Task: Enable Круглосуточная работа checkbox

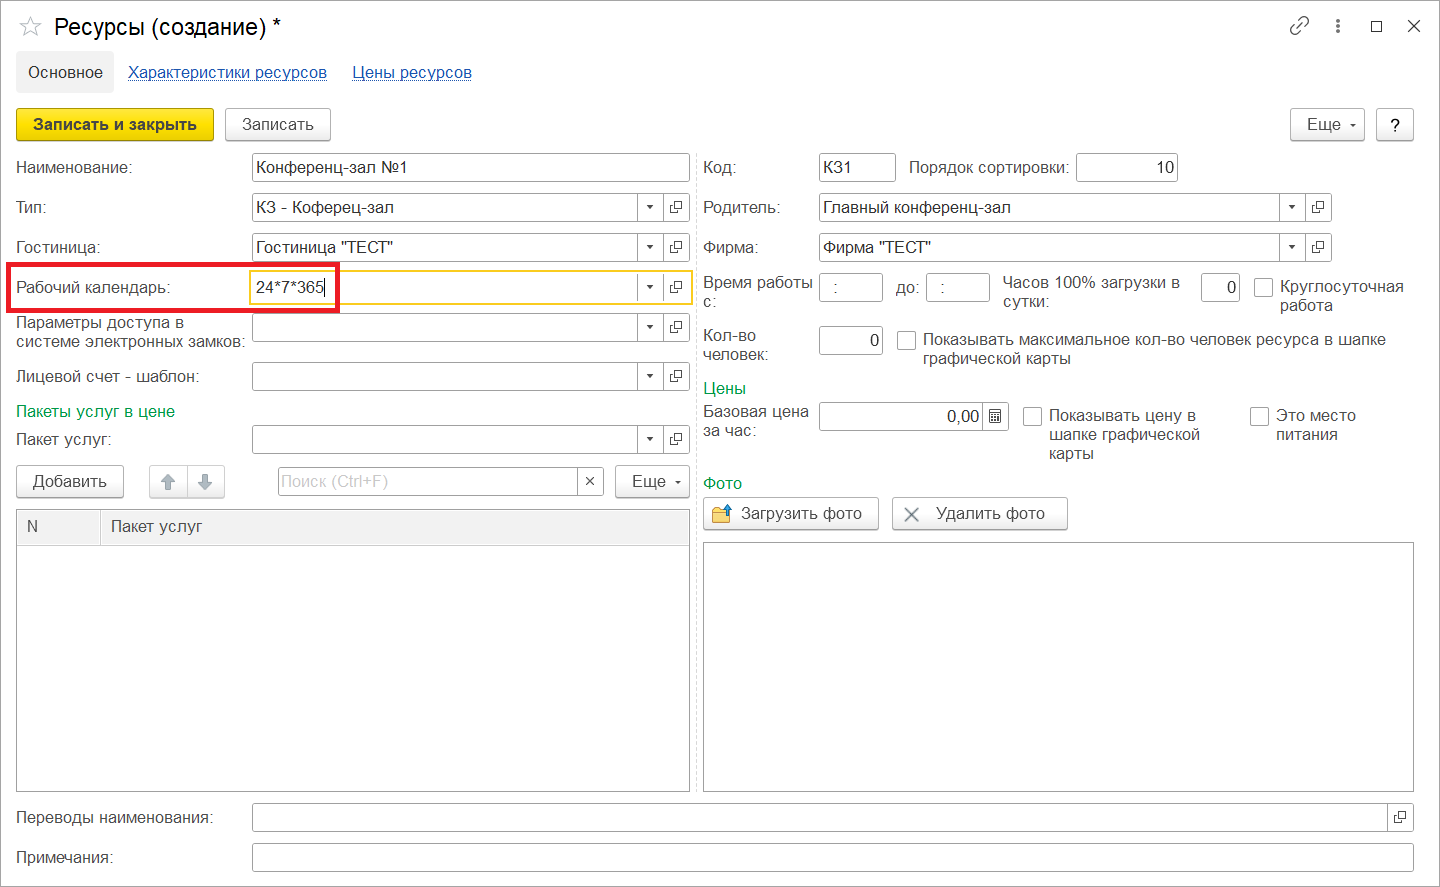Action: 1263,287
